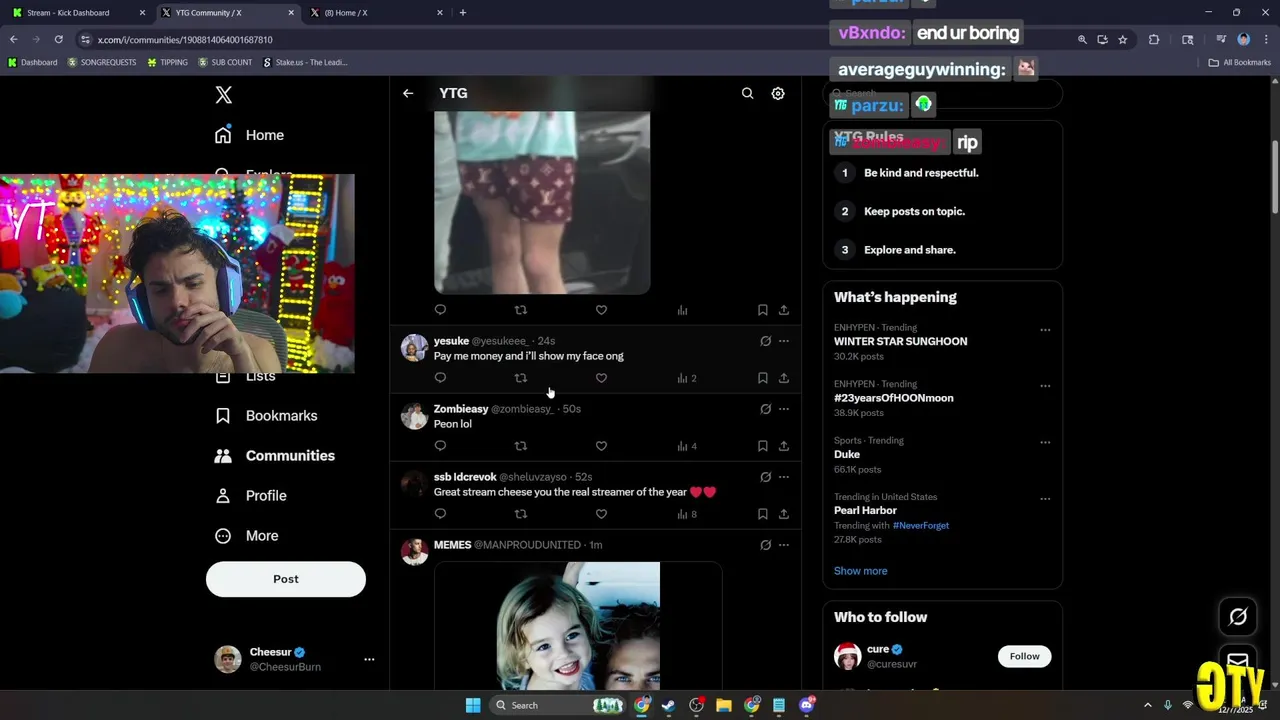Open more options on MEMES post
This screenshot has height=720, width=1280.
tap(784, 545)
